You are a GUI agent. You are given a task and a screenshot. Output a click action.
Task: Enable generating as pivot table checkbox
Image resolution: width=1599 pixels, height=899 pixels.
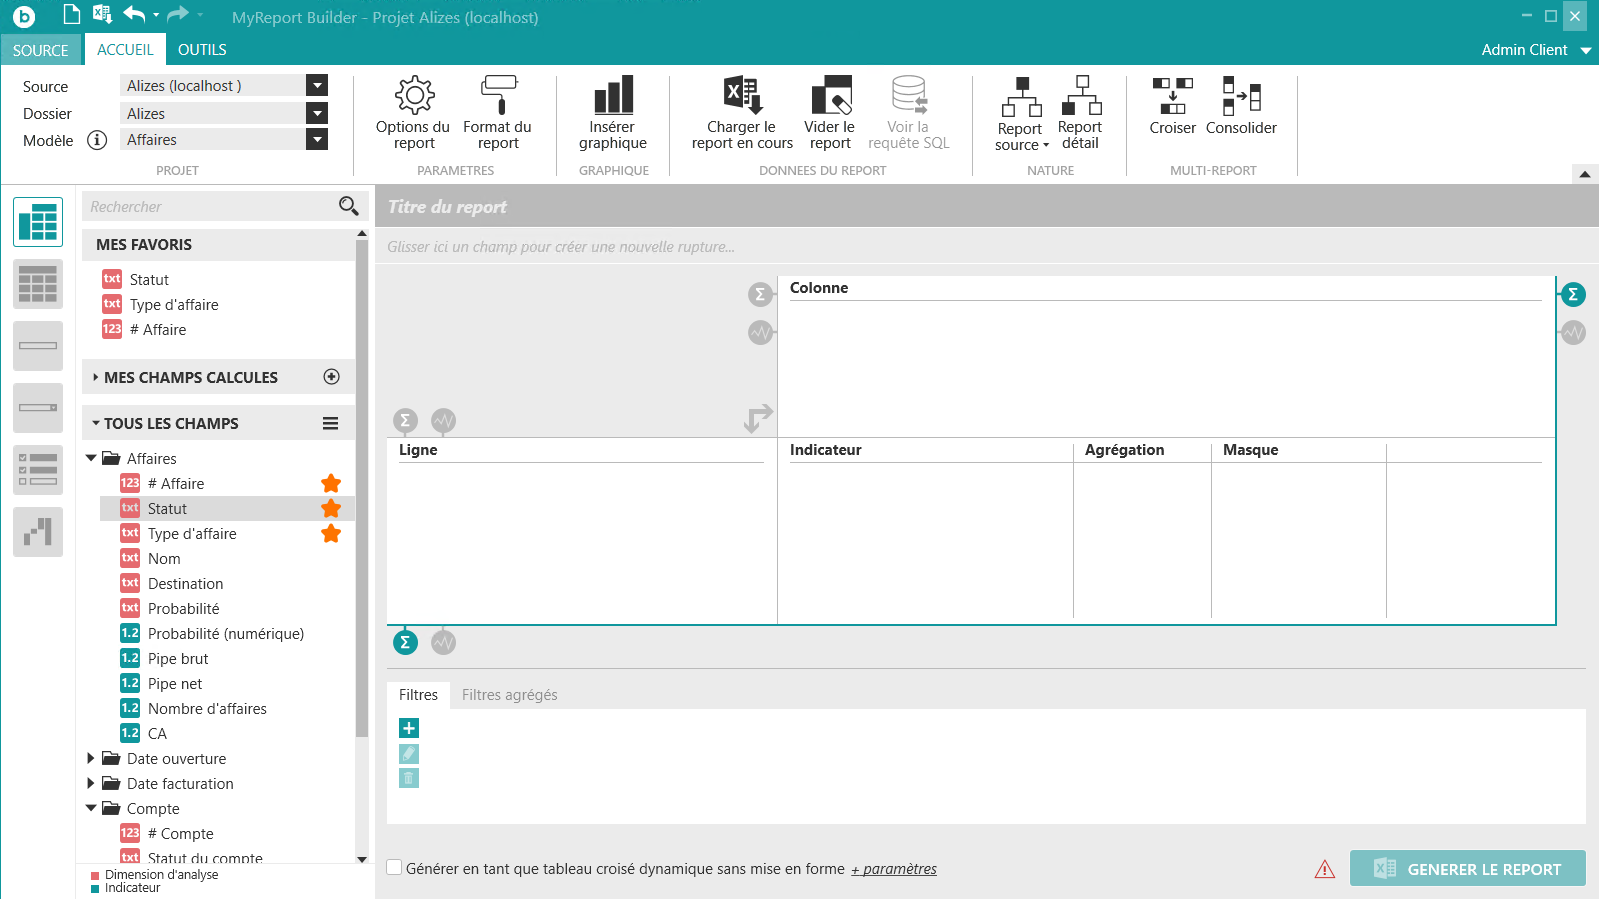[x=395, y=868]
